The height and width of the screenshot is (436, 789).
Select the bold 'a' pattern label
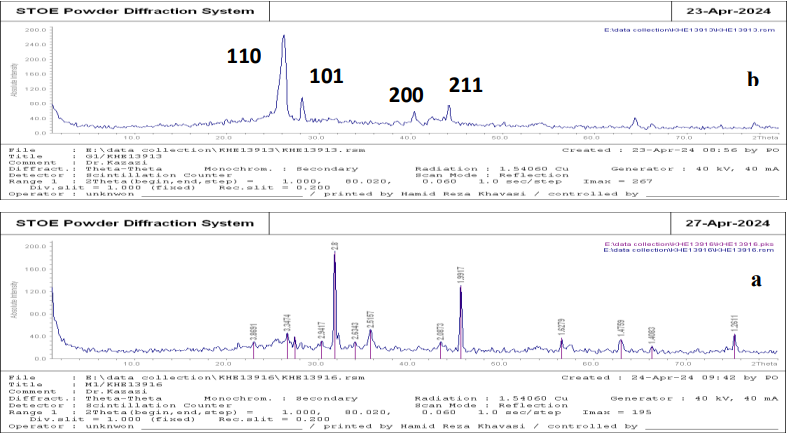756,280
